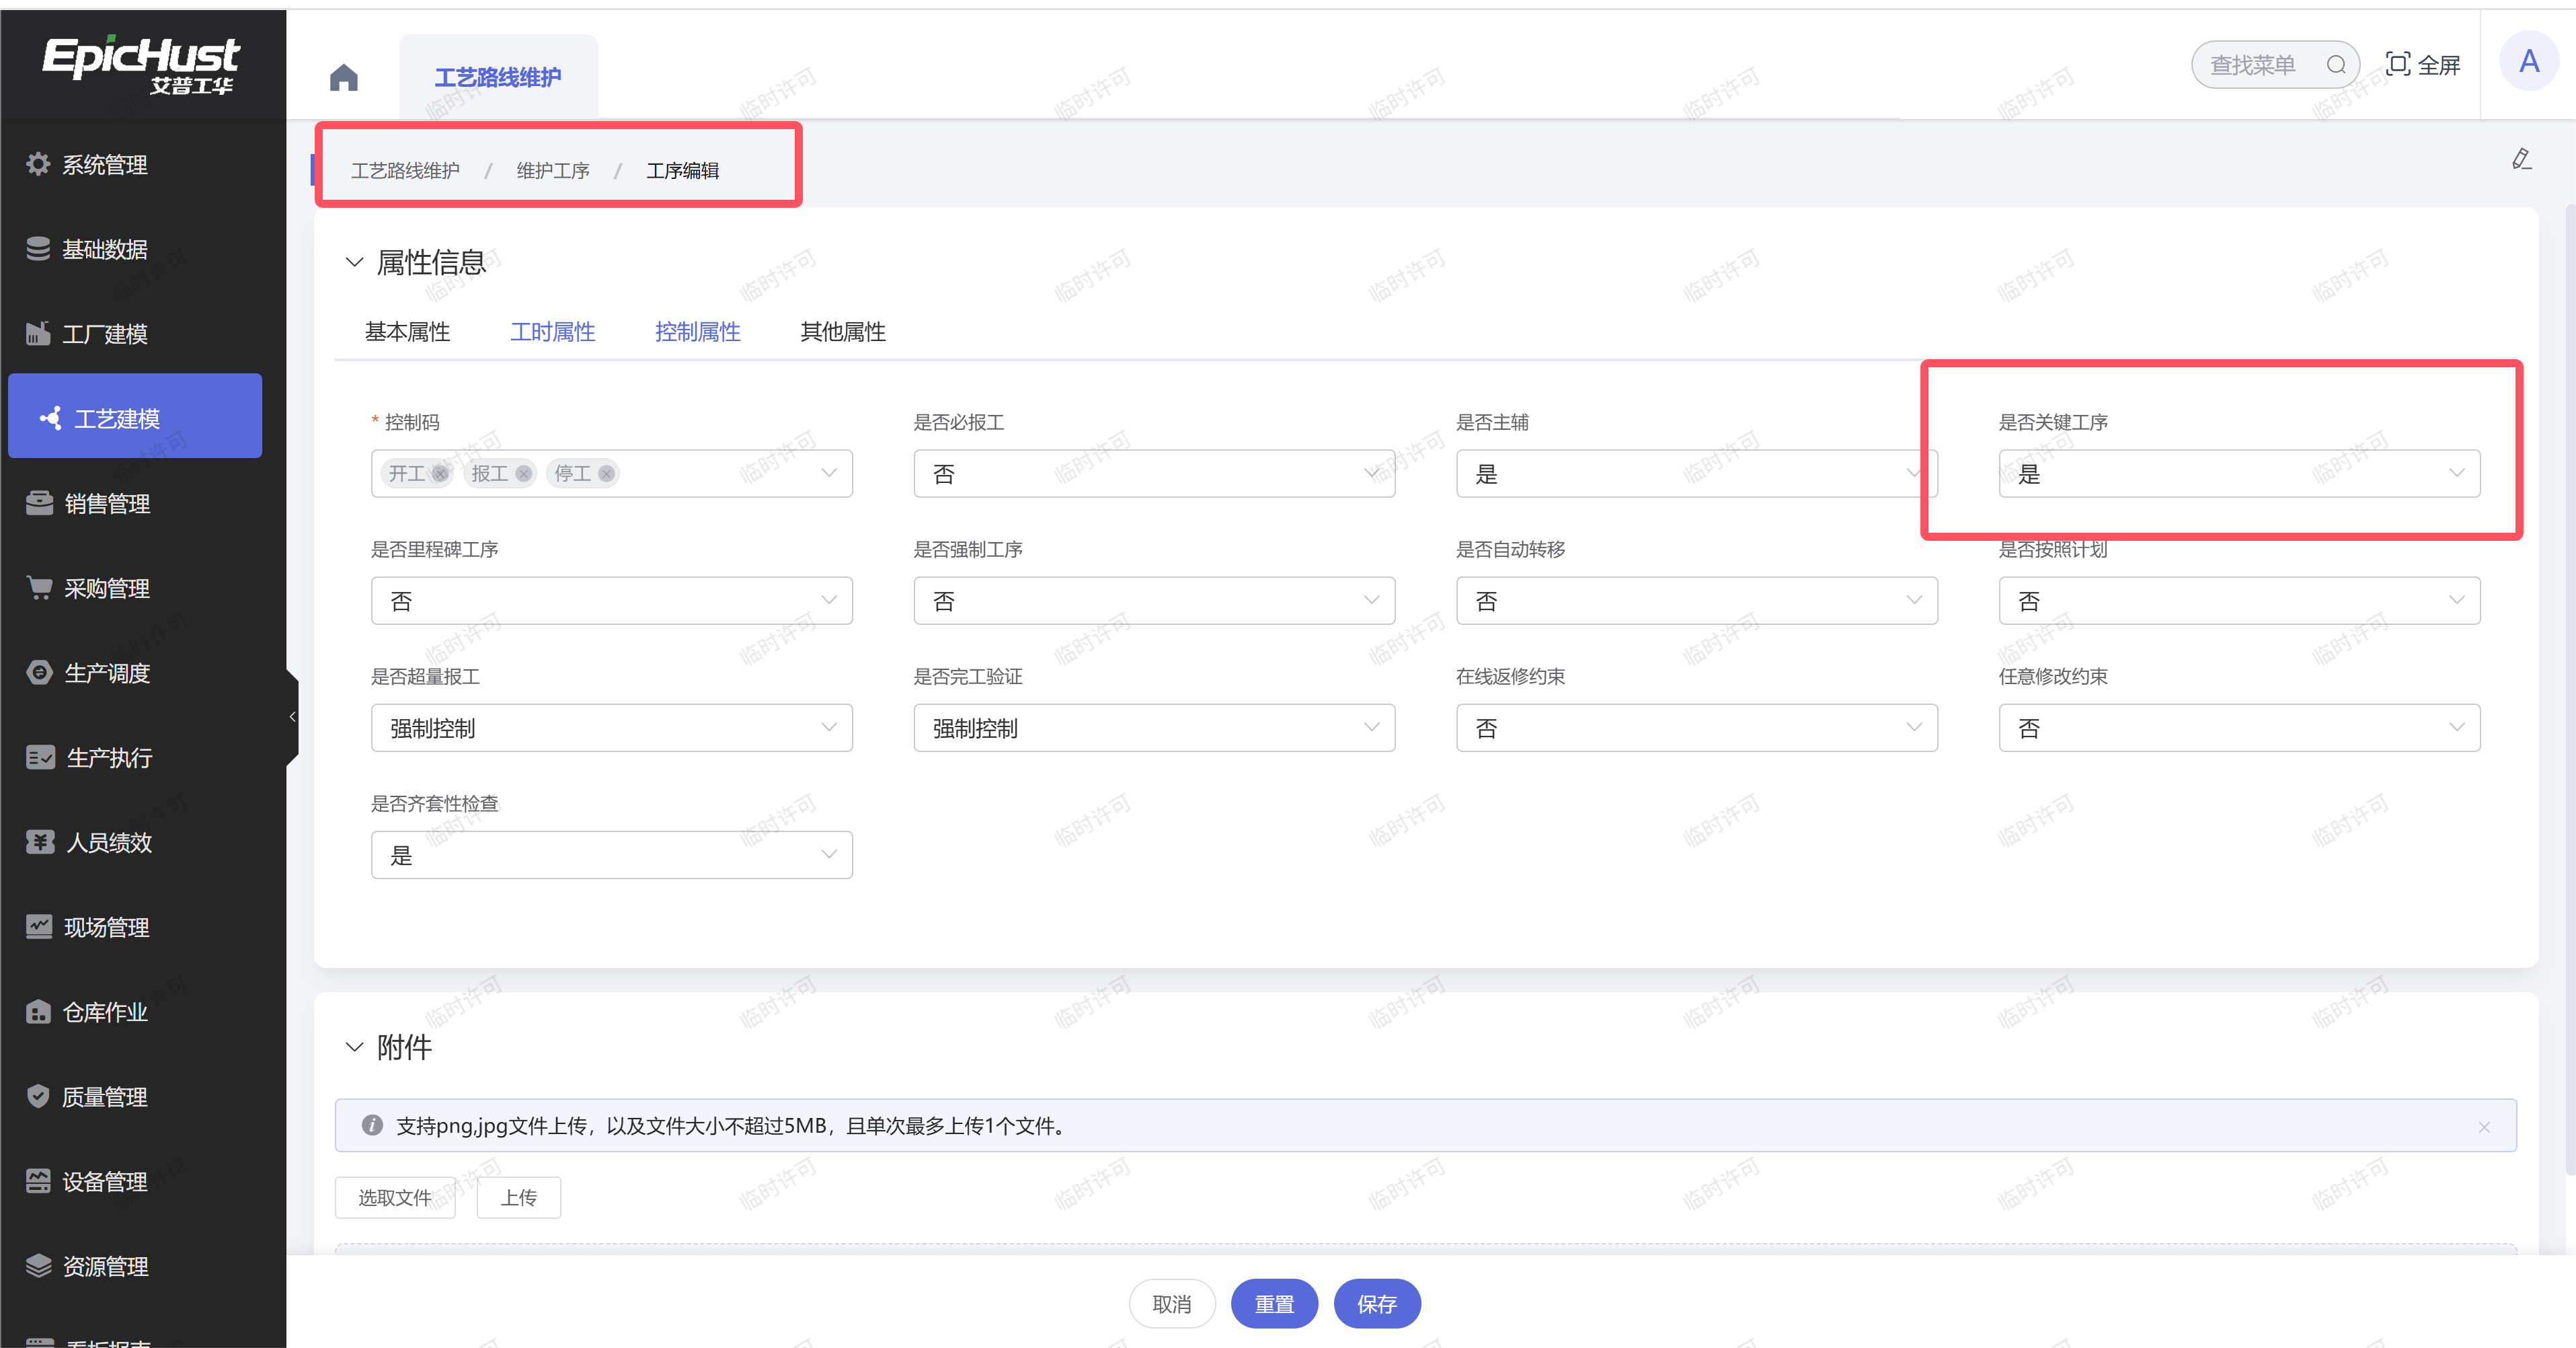2576x1348 pixels.
Task: Close the upload info alert banner
Action: [2484, 1127]
